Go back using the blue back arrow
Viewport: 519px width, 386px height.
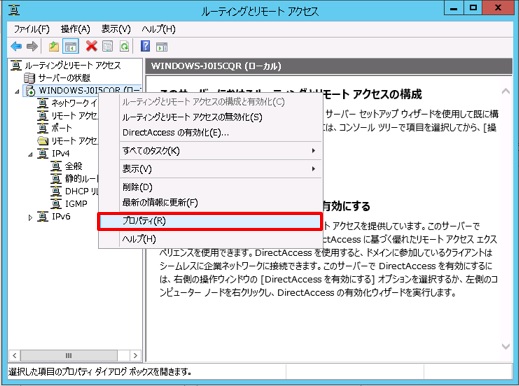point(16,46)
